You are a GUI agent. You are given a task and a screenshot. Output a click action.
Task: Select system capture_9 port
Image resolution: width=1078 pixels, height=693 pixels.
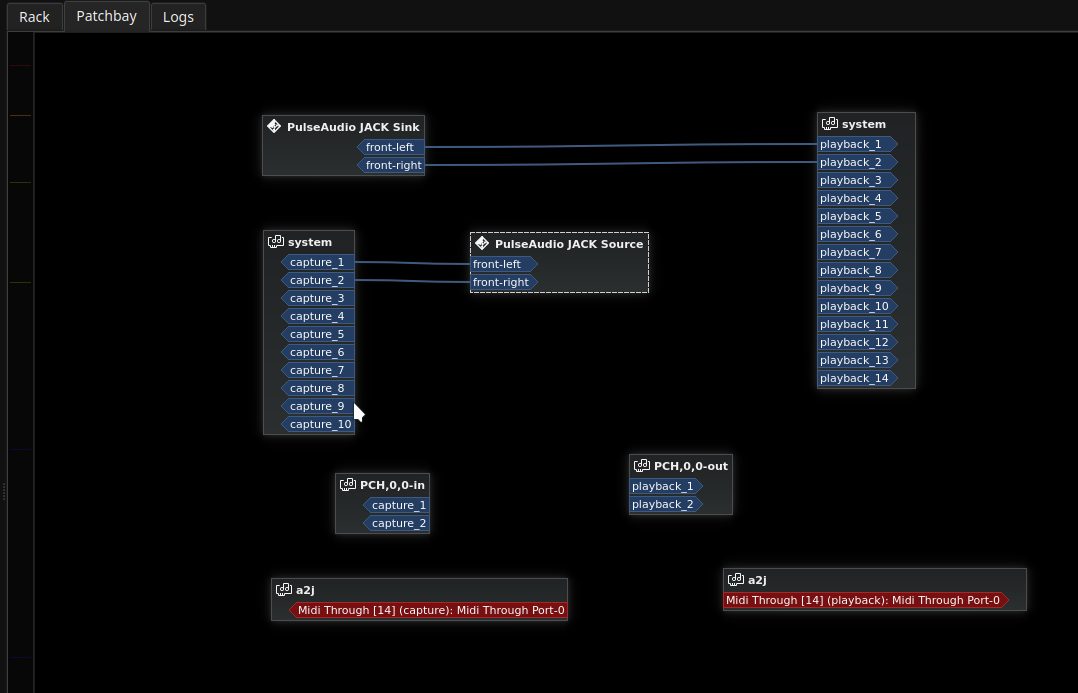(x=318, y=406)
